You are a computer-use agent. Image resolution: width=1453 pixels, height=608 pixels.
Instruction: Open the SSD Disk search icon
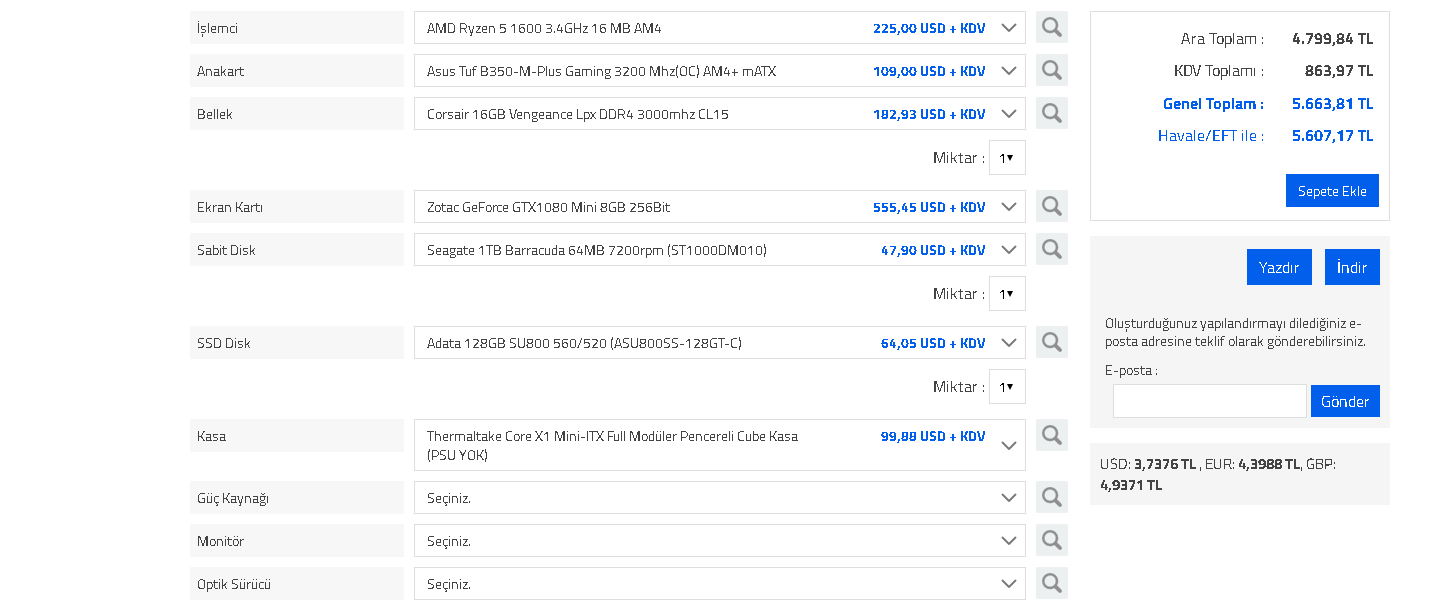point(1051,343)
